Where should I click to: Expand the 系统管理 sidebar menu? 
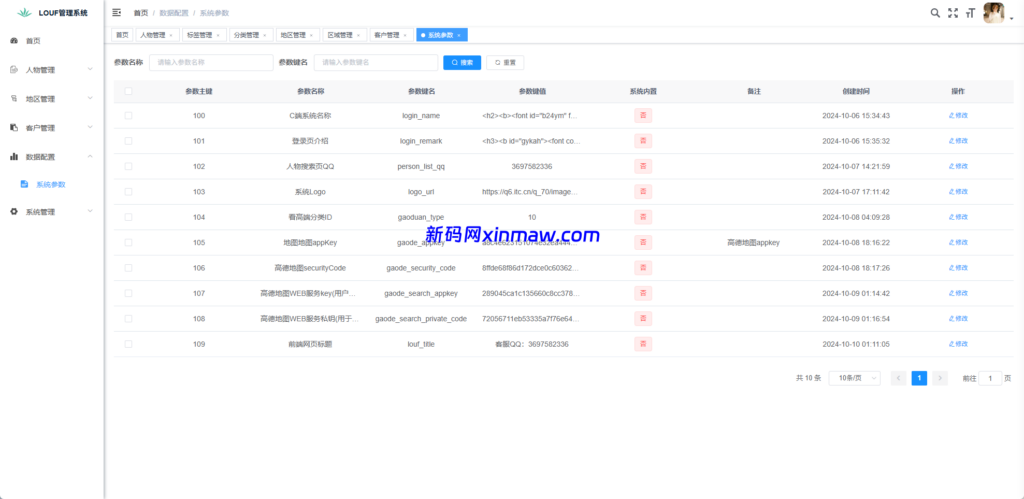[90, 212]
